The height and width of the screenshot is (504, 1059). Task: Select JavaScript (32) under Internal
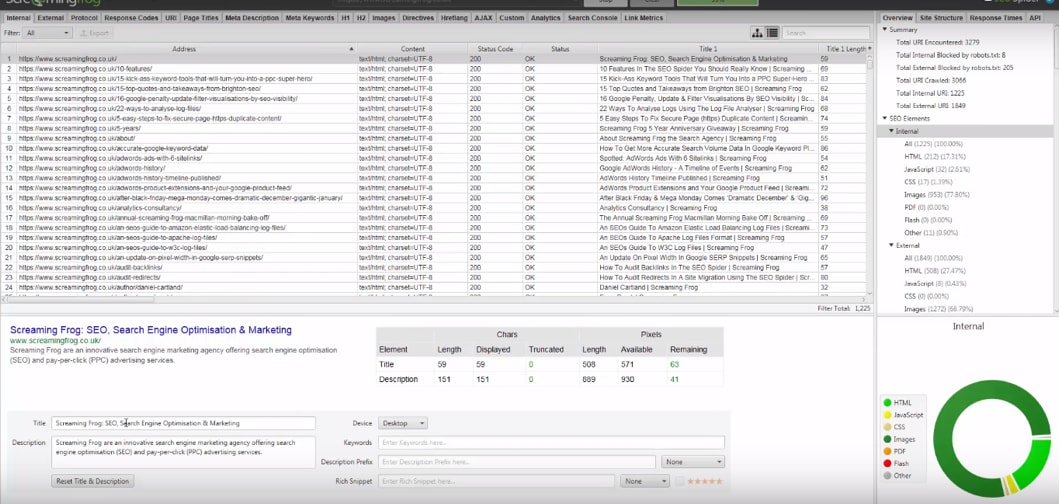pyautogui.click(x=937, y=169)
